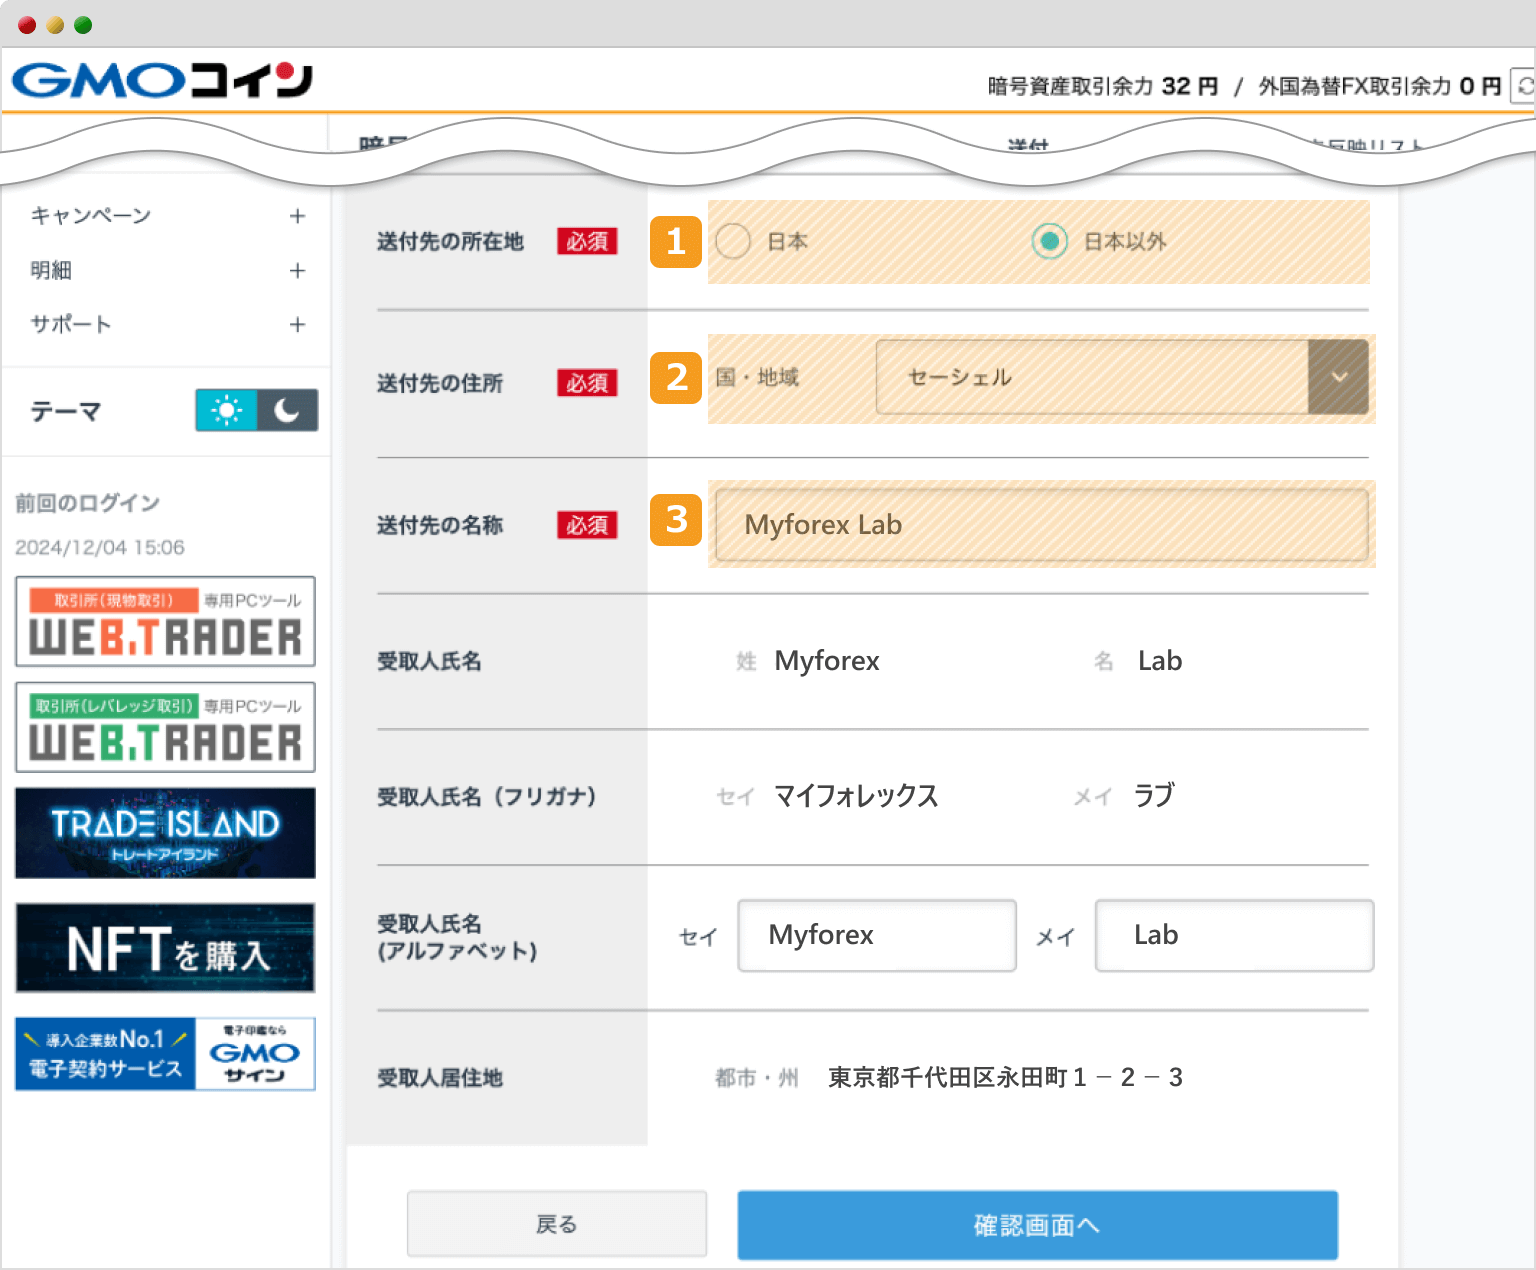Click the 受取人居住地 field label
The height and width of the screenshot is (1270, 1536).
click(x=439, y=1078)
